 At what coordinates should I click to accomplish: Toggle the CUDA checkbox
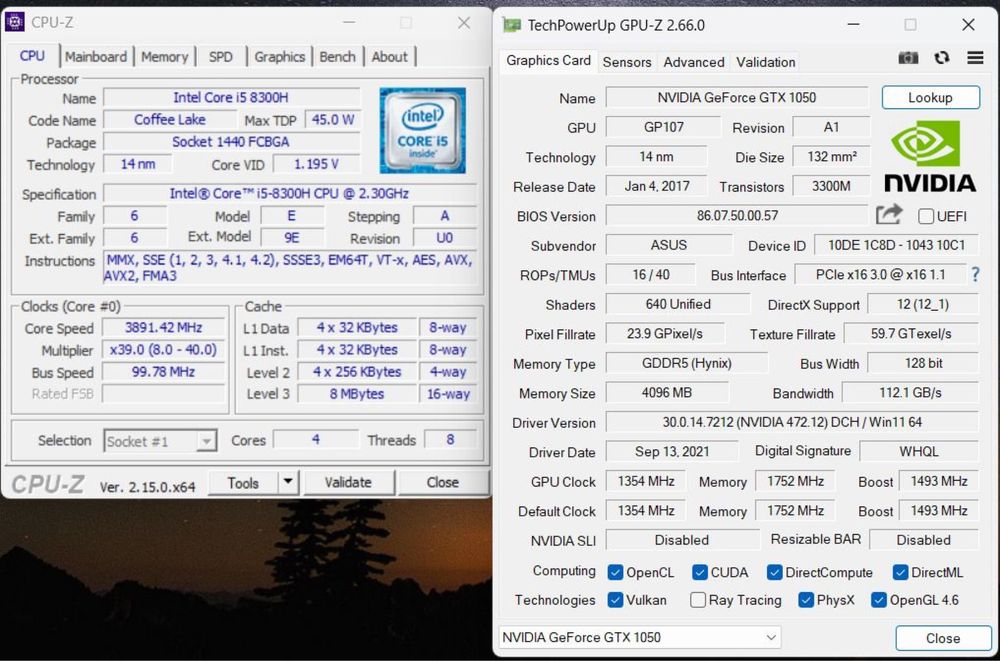(x=700, y=572)
